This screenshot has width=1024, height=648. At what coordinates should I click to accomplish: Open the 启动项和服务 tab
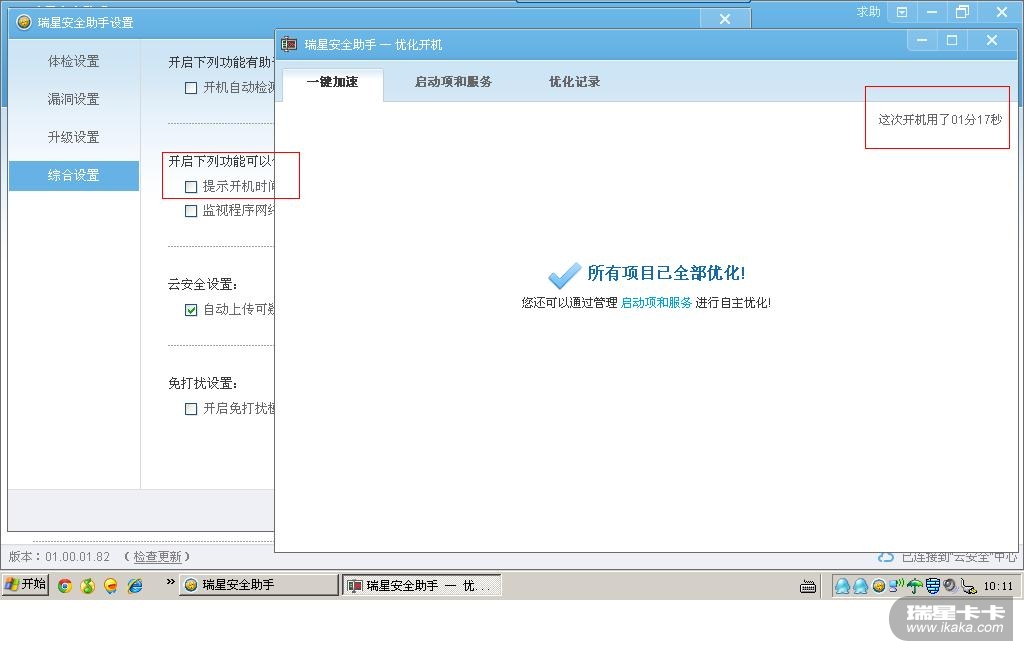[x=453, y=82]
